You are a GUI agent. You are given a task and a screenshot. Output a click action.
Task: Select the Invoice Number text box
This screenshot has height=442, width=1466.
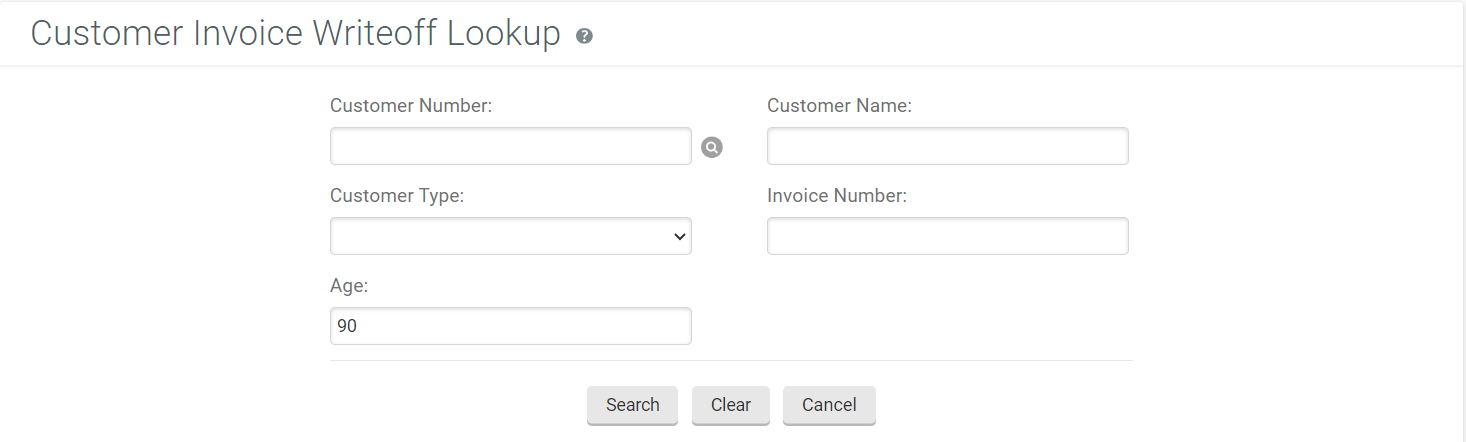(x=947, y=236)
